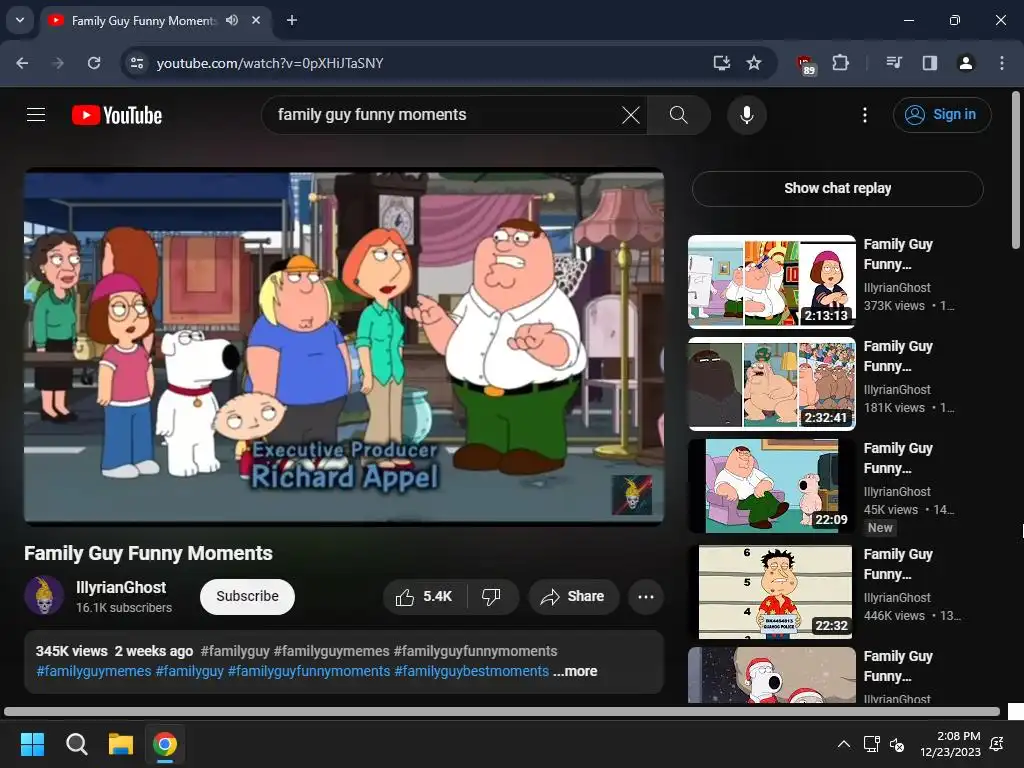Open the extension with 89 badge
This screenshot has width=1024, height=768.
pos(806,64)
